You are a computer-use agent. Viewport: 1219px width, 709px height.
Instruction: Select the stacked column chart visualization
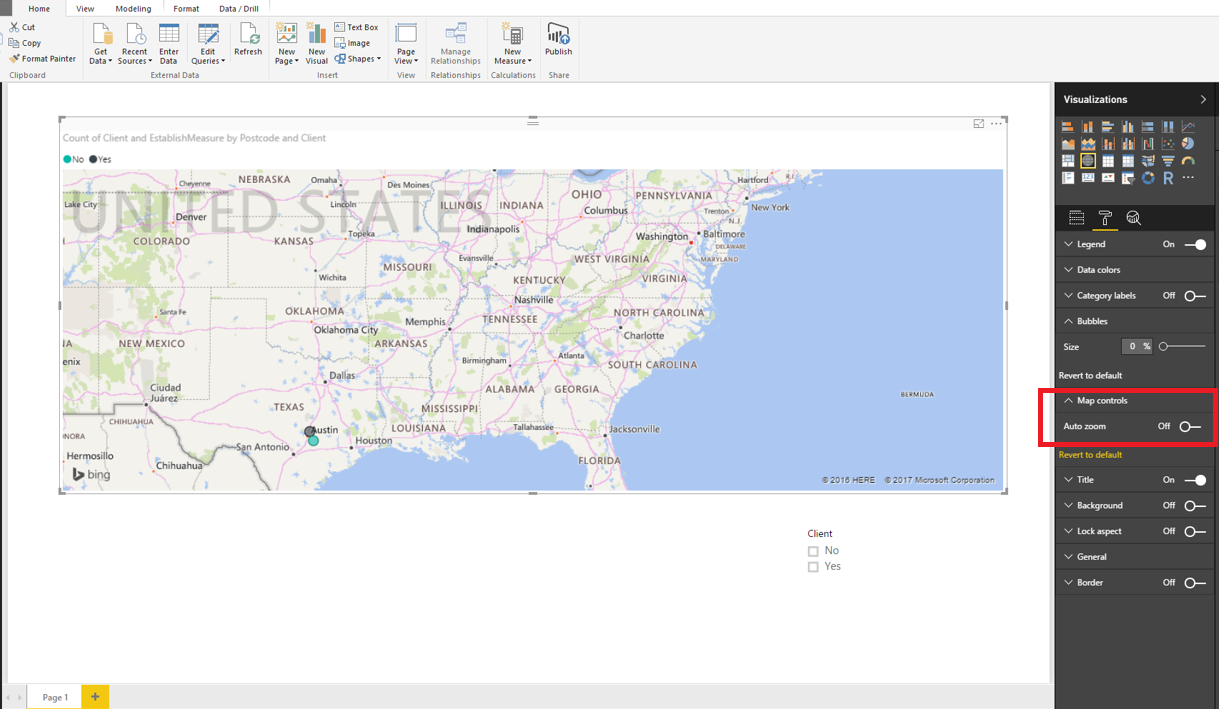coord(1088,127)
